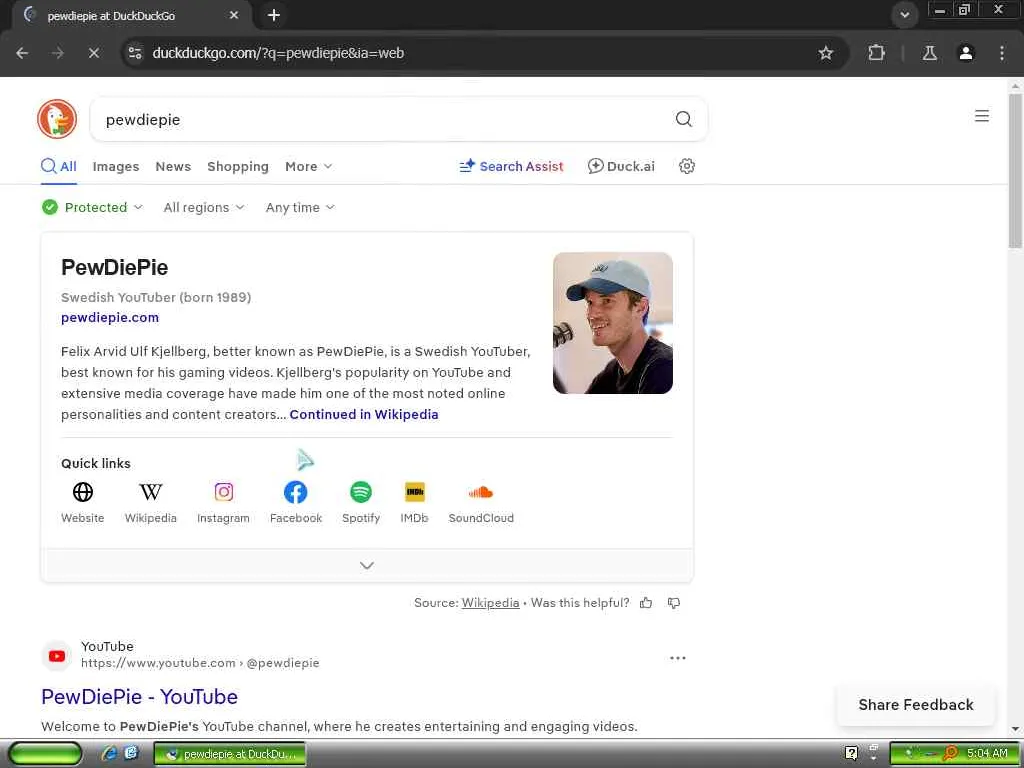Open search settings gear icon
1024x768 pixels.
point(686,166)
